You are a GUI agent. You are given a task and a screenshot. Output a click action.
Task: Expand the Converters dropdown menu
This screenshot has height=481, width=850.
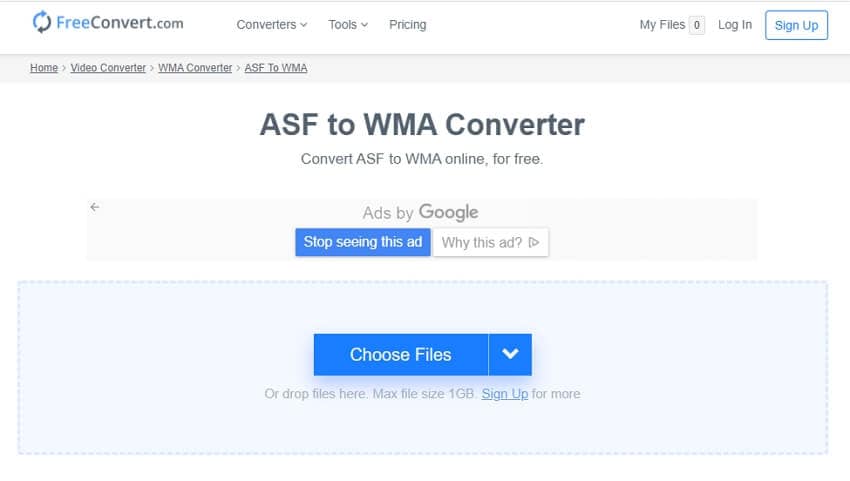coord(272,25)
